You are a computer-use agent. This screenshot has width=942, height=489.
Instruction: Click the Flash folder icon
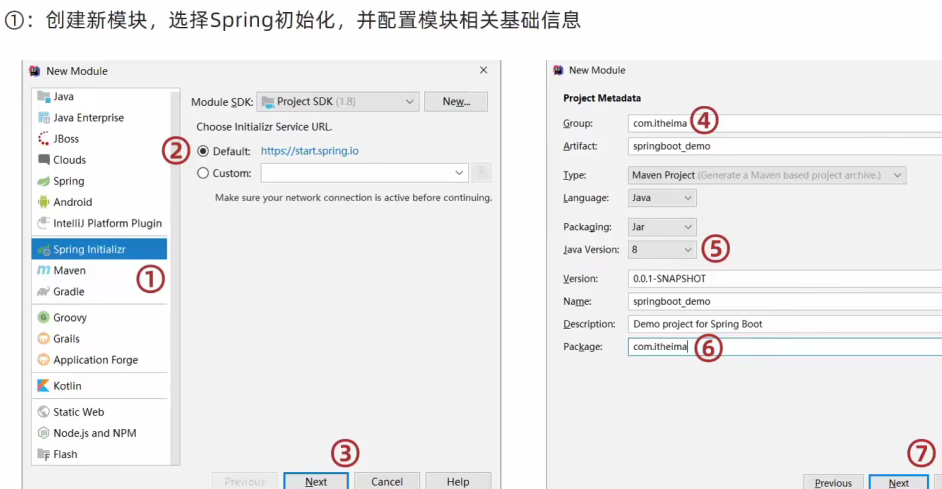tap(43, 454)
